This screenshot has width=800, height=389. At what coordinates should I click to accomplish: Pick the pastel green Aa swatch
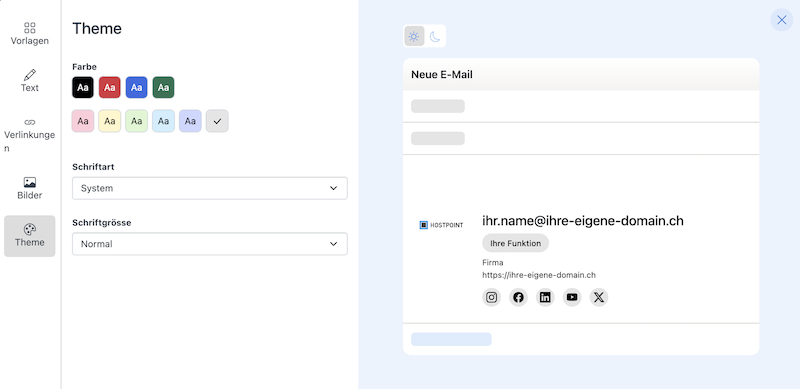point(136,121)
